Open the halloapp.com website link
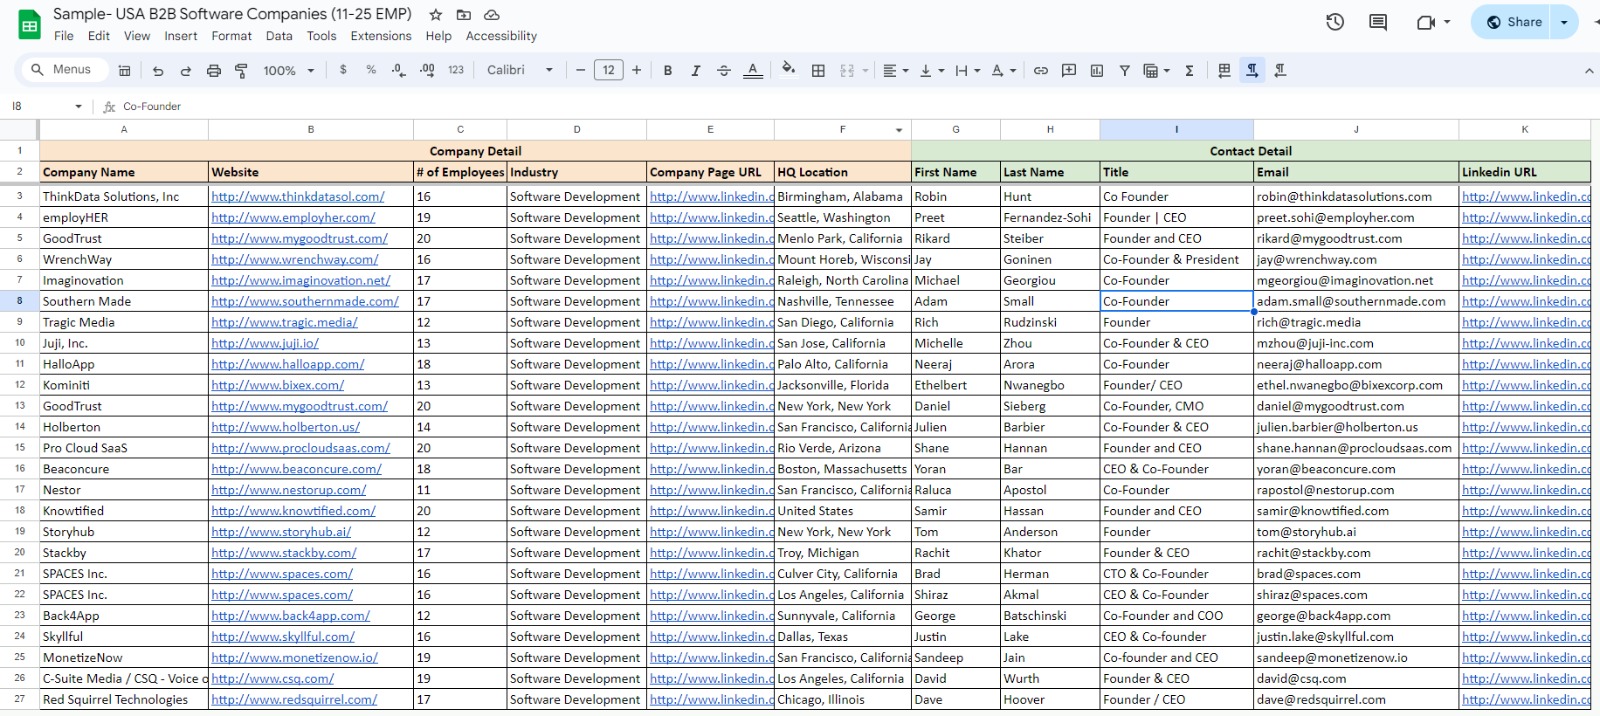Screen dimensions: 1600x716 pyautogui.click(x=288, y=365)
